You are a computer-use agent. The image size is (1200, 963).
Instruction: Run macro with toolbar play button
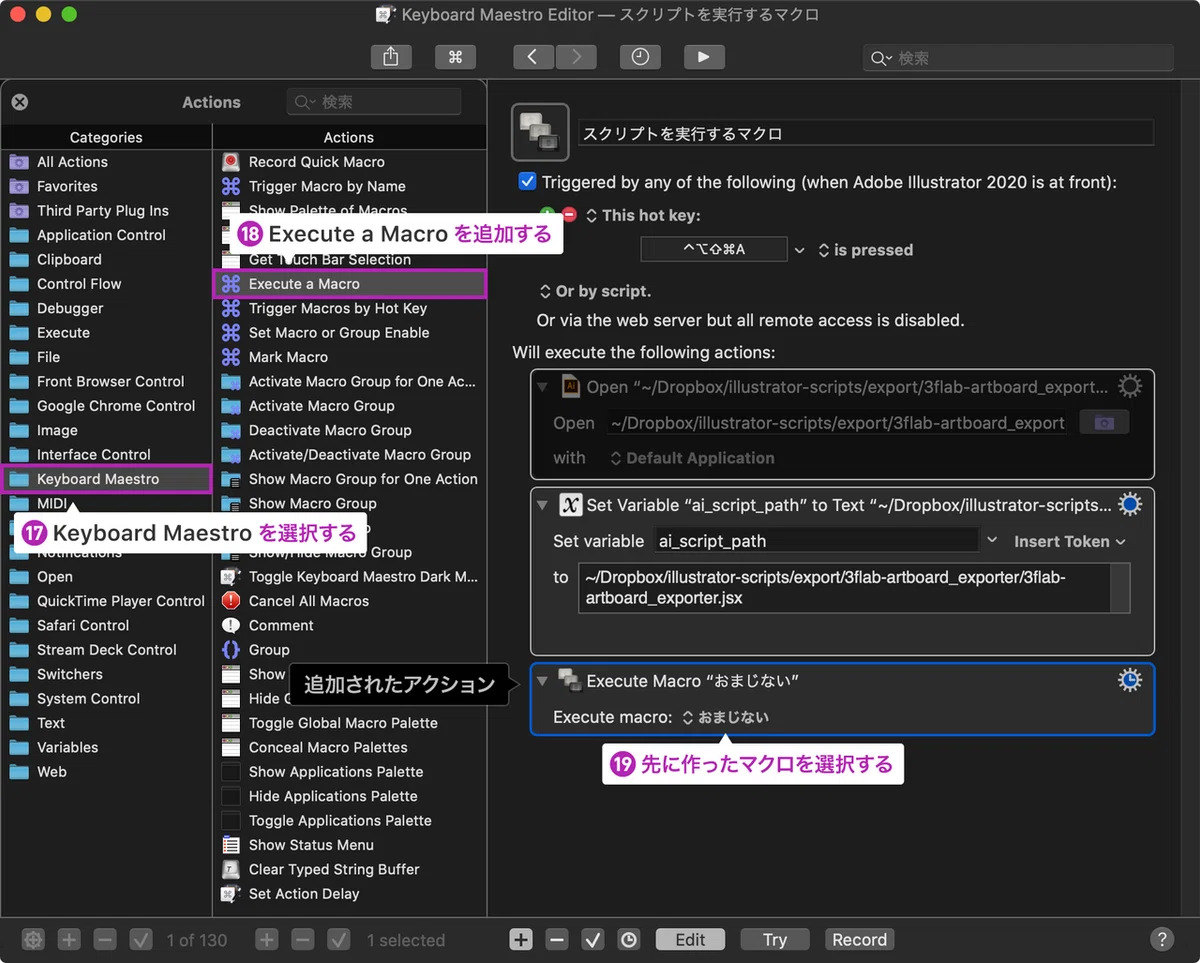[703, 58]
